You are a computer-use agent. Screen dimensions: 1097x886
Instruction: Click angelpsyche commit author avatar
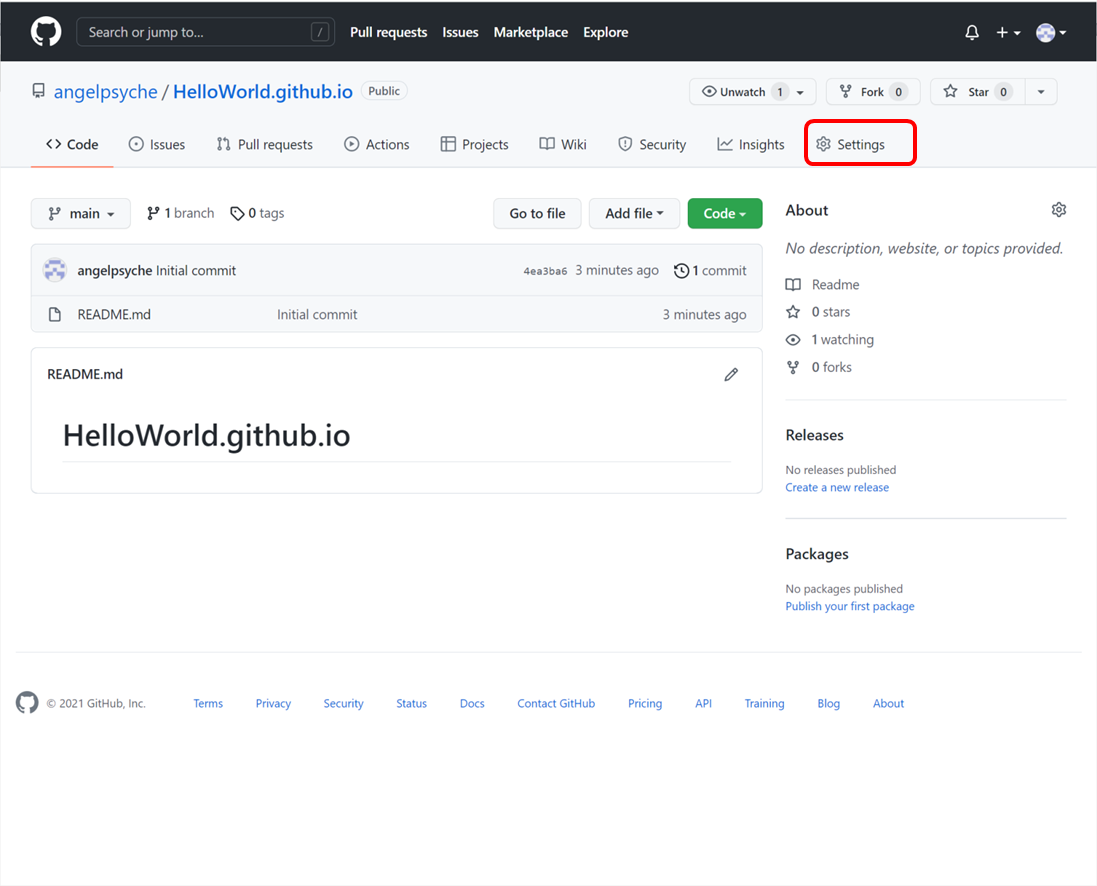tap(55, 270)
